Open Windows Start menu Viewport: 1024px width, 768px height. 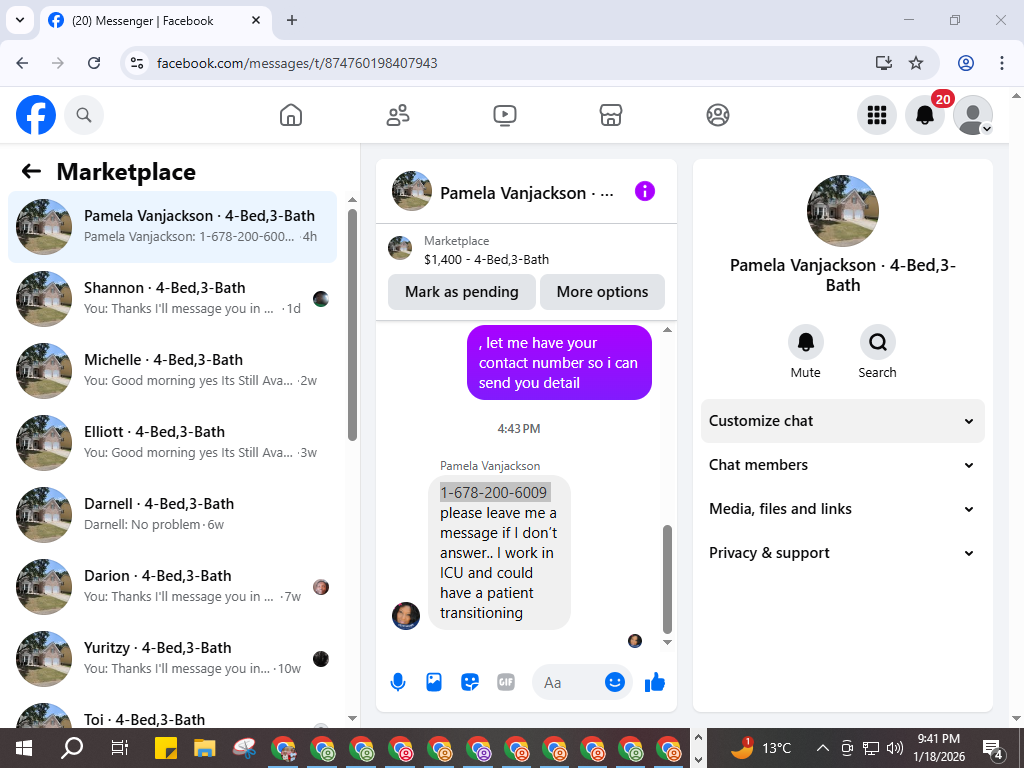24,748
